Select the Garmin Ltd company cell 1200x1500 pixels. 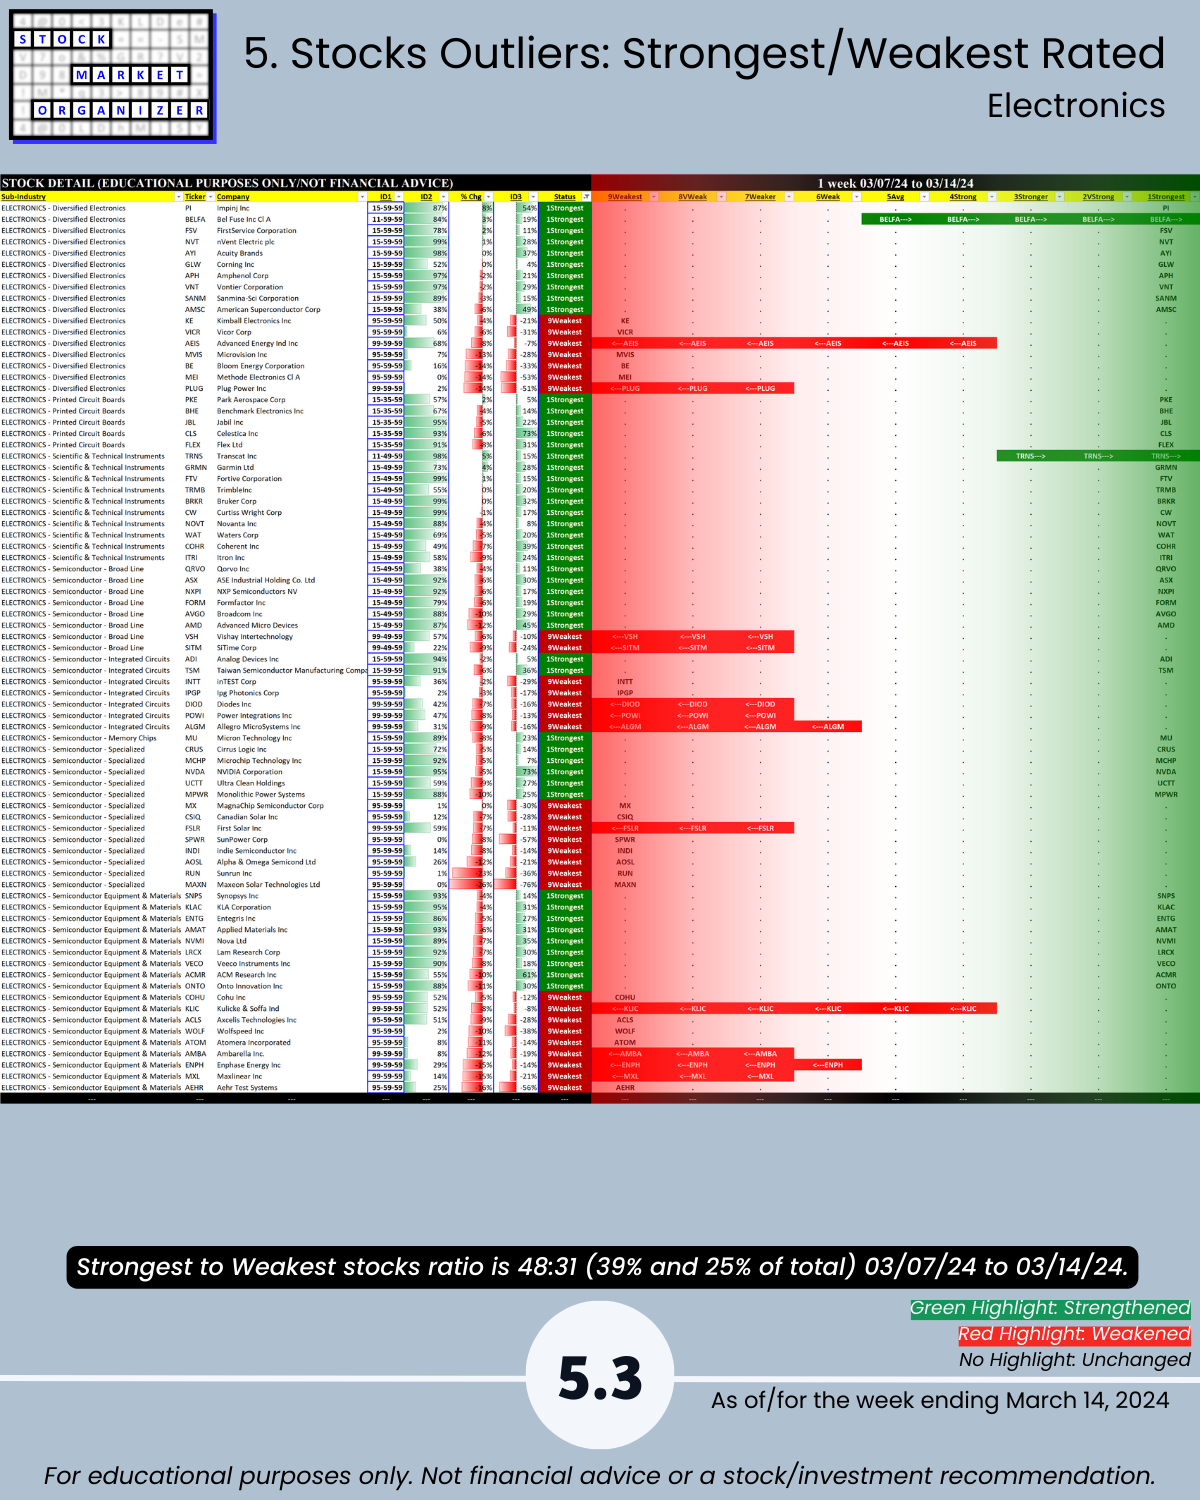tap(290, 467)
